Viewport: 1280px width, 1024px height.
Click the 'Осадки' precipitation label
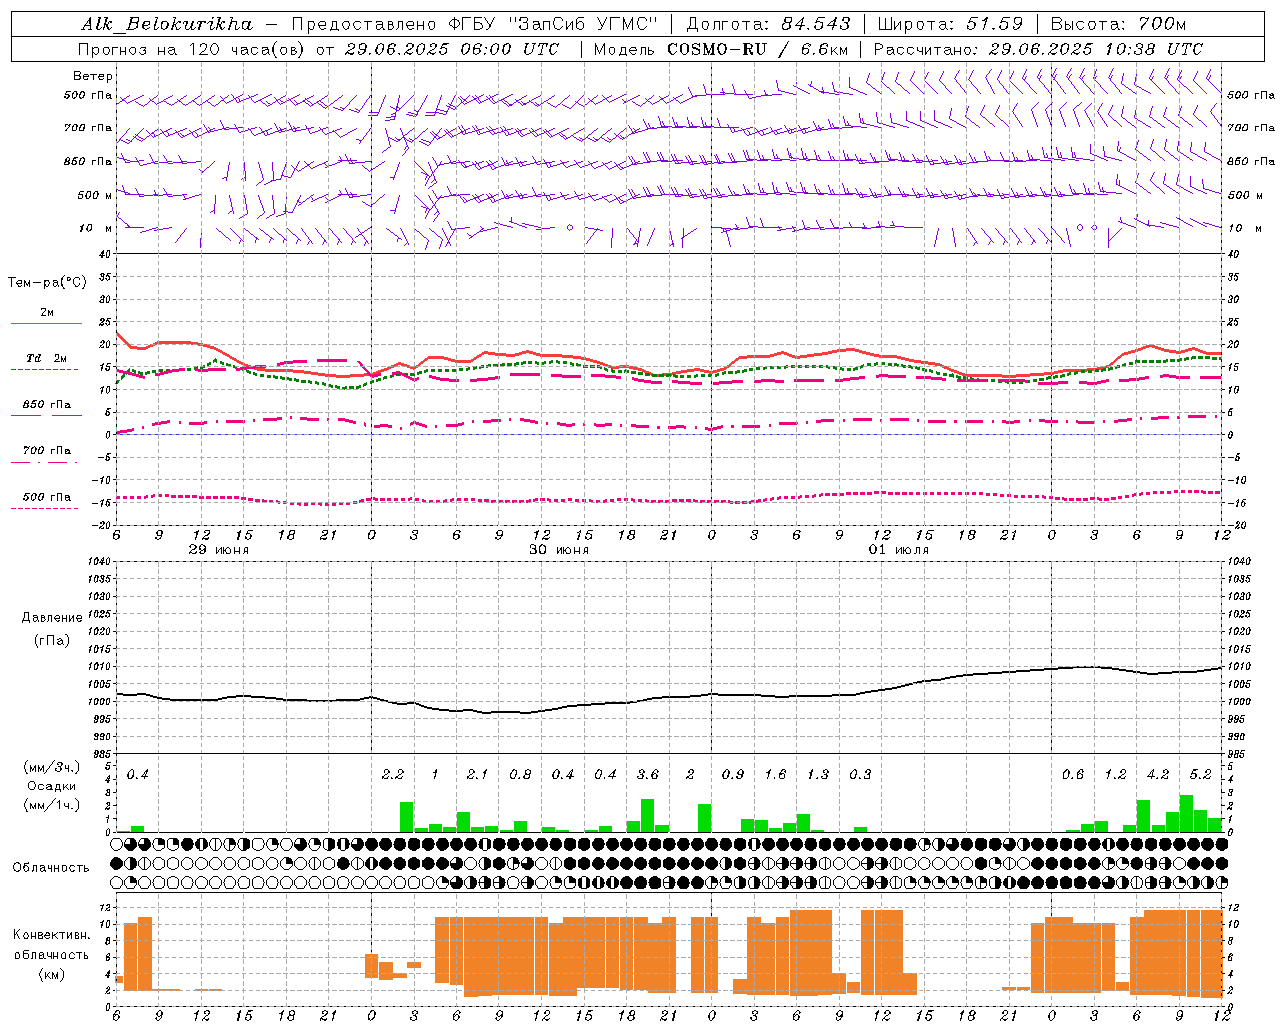click(52, 786)
